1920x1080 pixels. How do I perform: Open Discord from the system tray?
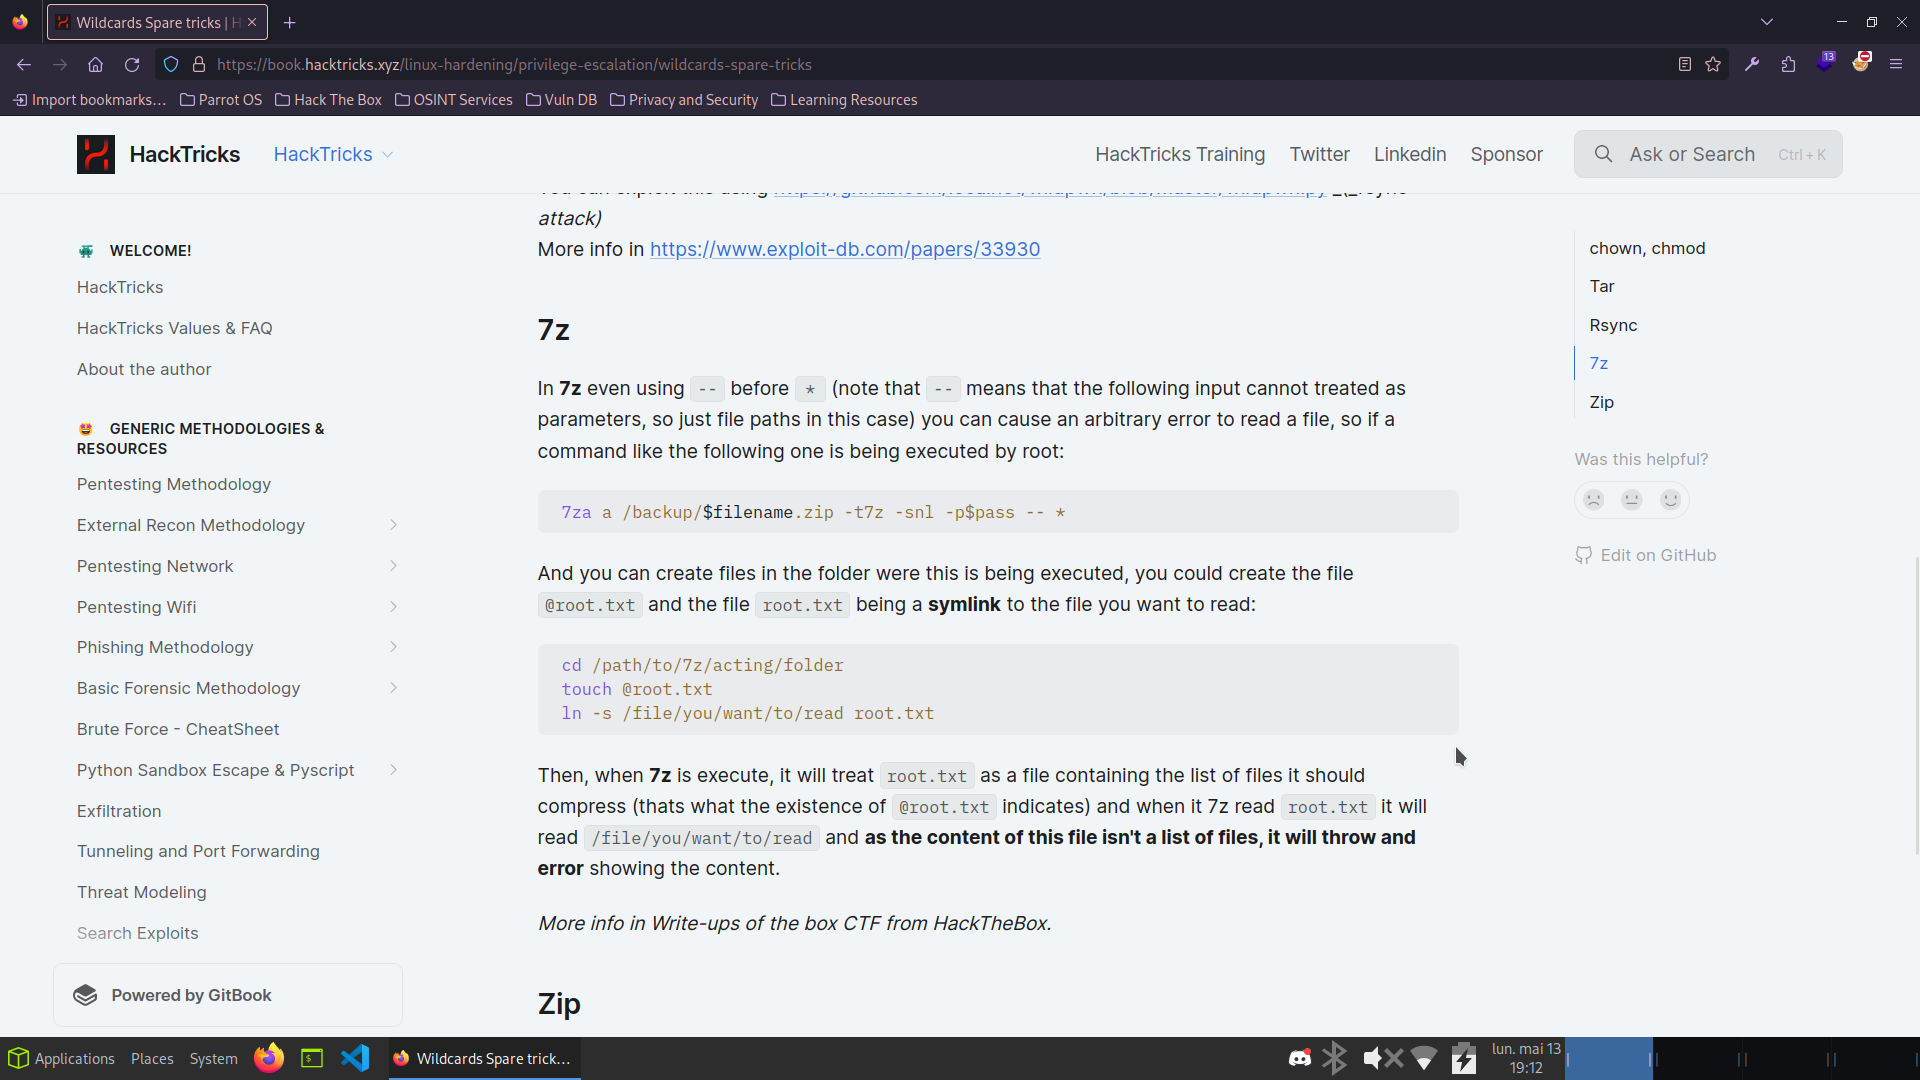[x=1299, y=1058]
